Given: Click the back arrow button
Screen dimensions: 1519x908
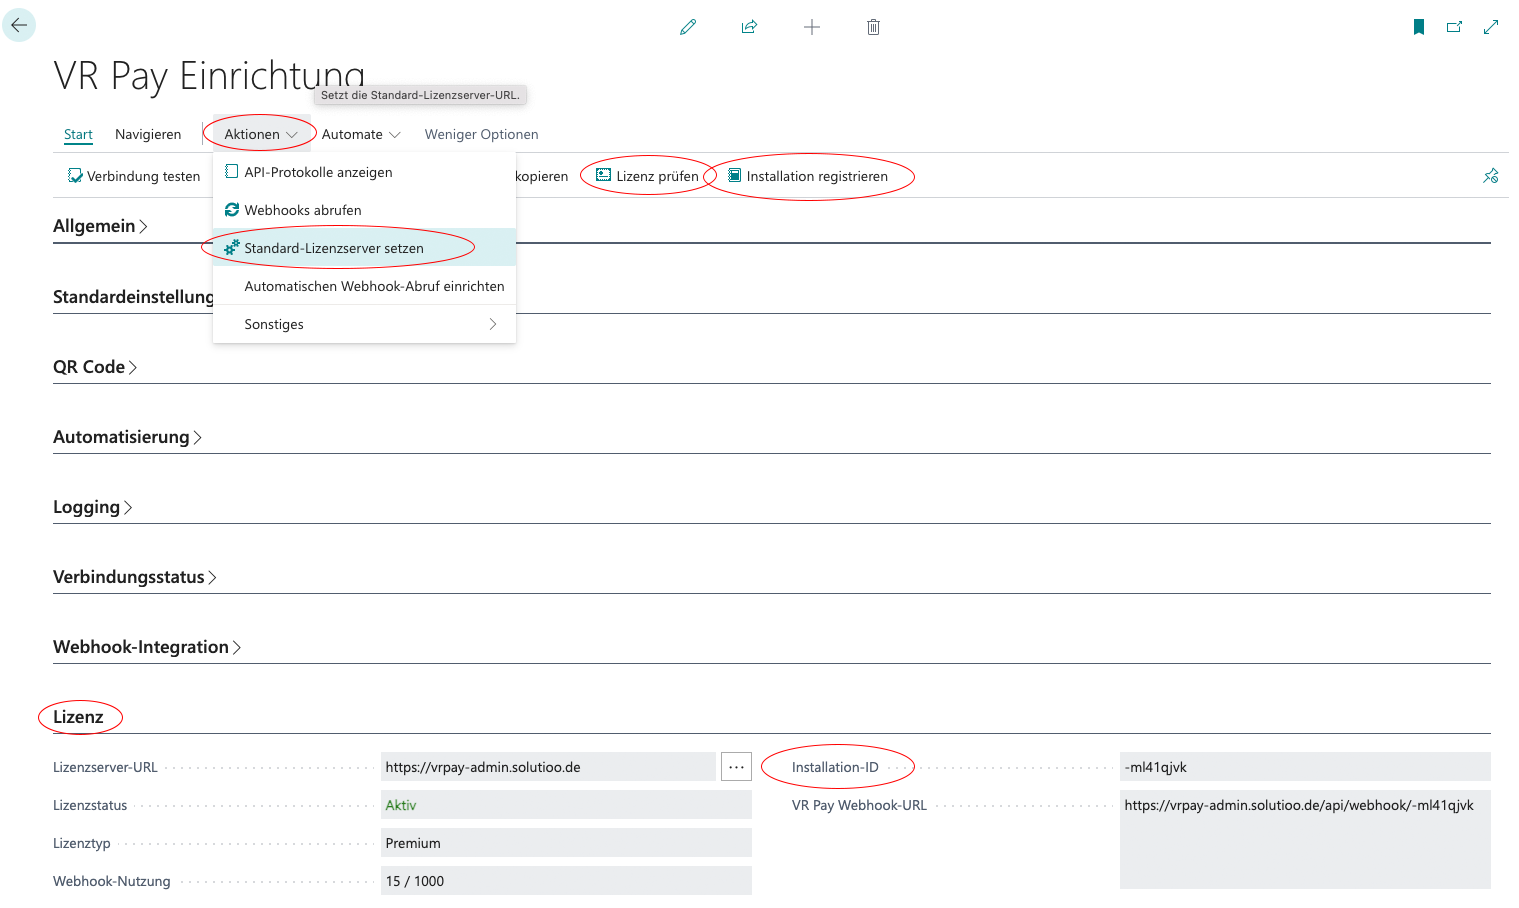Looking at the screenshot, I should coord(19,25).
